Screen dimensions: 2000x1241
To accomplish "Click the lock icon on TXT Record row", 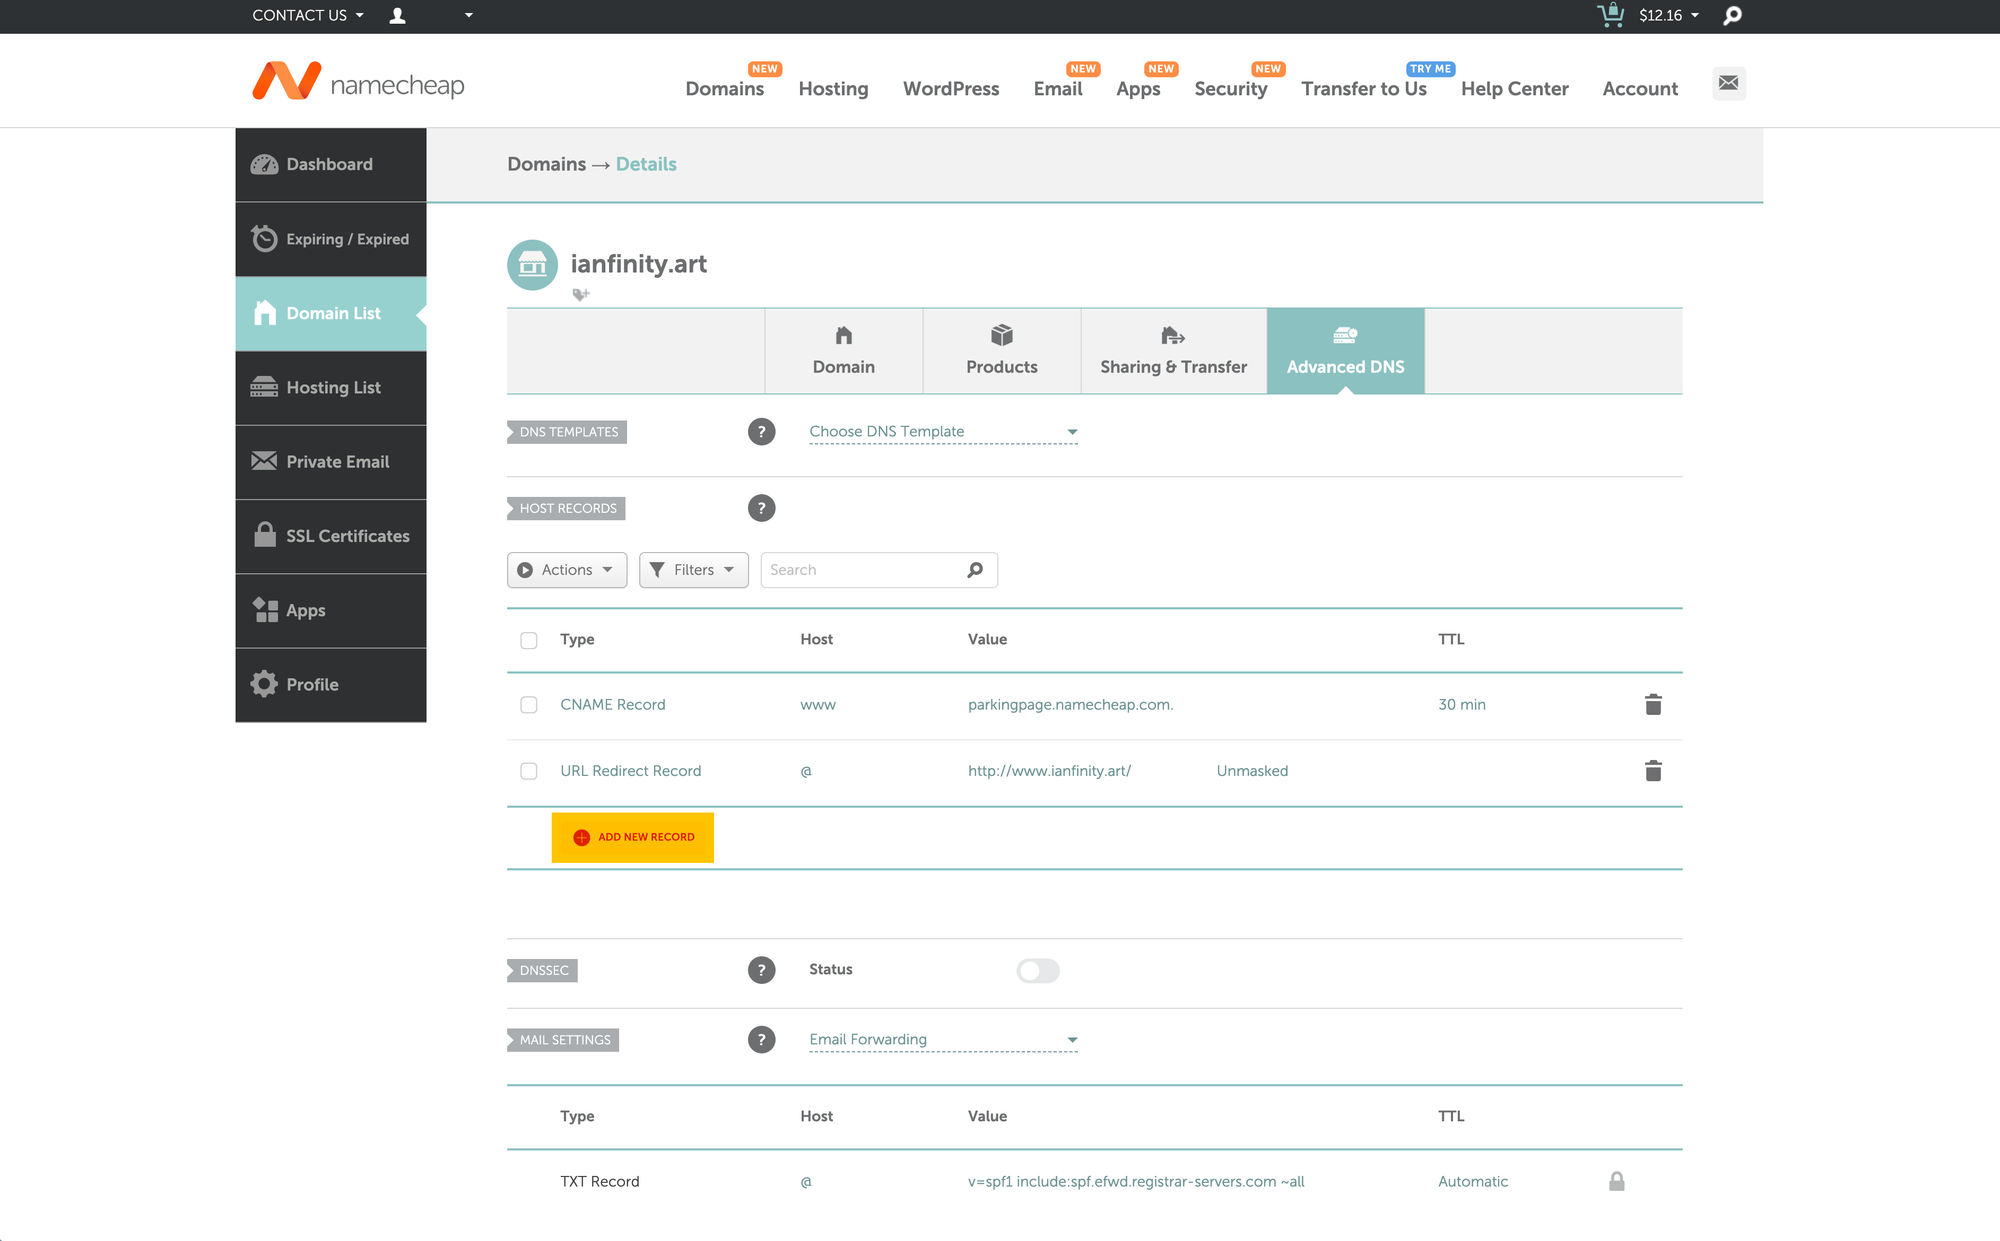I will coord(1616,1181).
